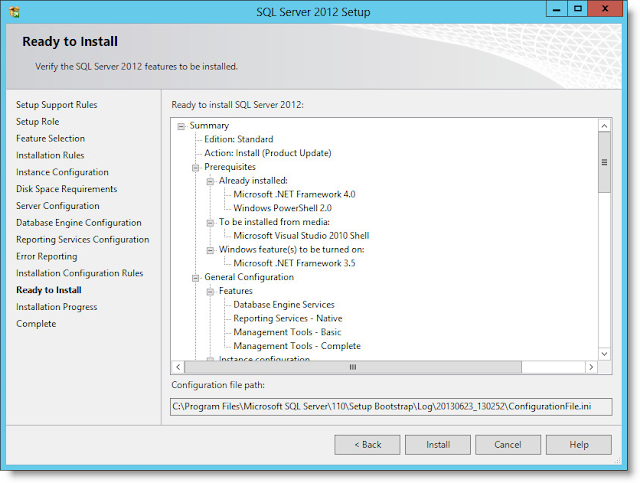
Task: Select the Database Engine Configuration step
Action: [x=79, y=223]
